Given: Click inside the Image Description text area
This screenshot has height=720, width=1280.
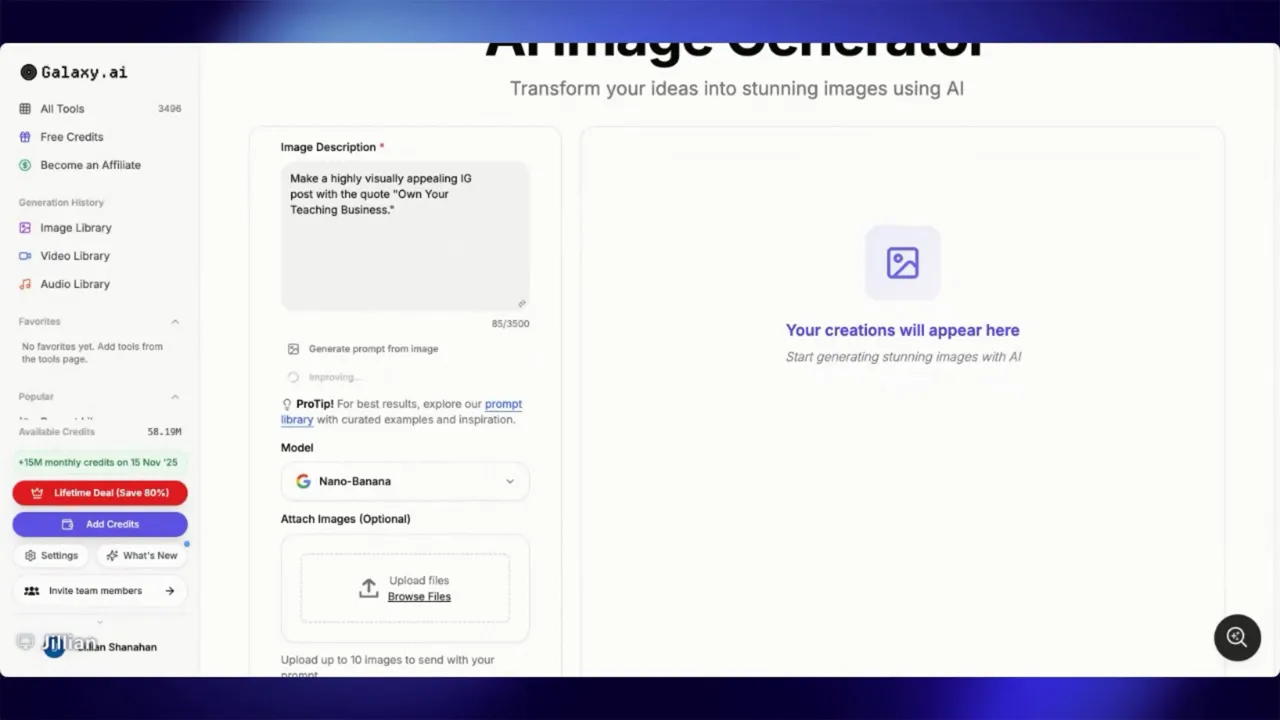Looking at the screenshot, I should point(405,235).
